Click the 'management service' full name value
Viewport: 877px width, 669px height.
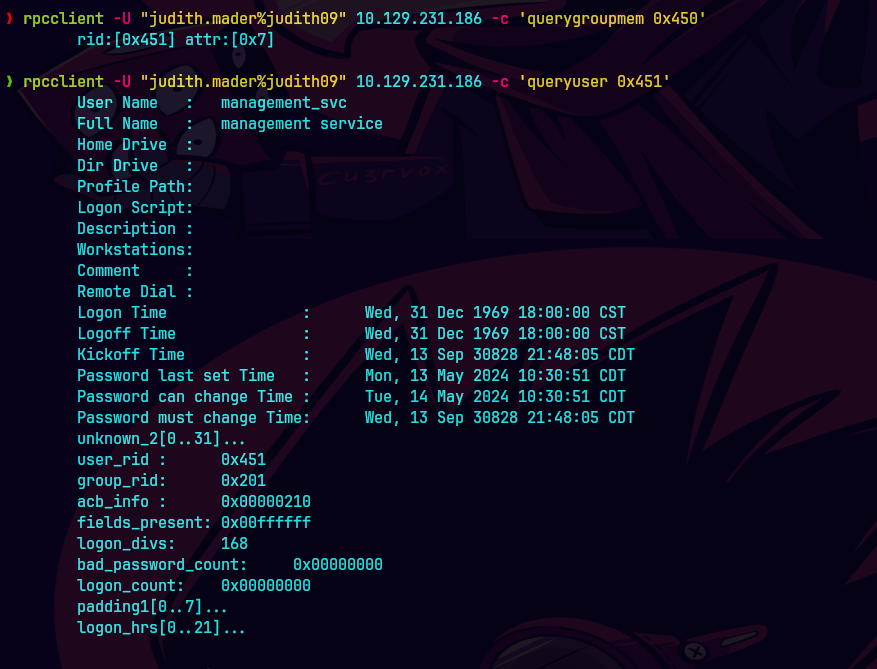coord(302,124)
